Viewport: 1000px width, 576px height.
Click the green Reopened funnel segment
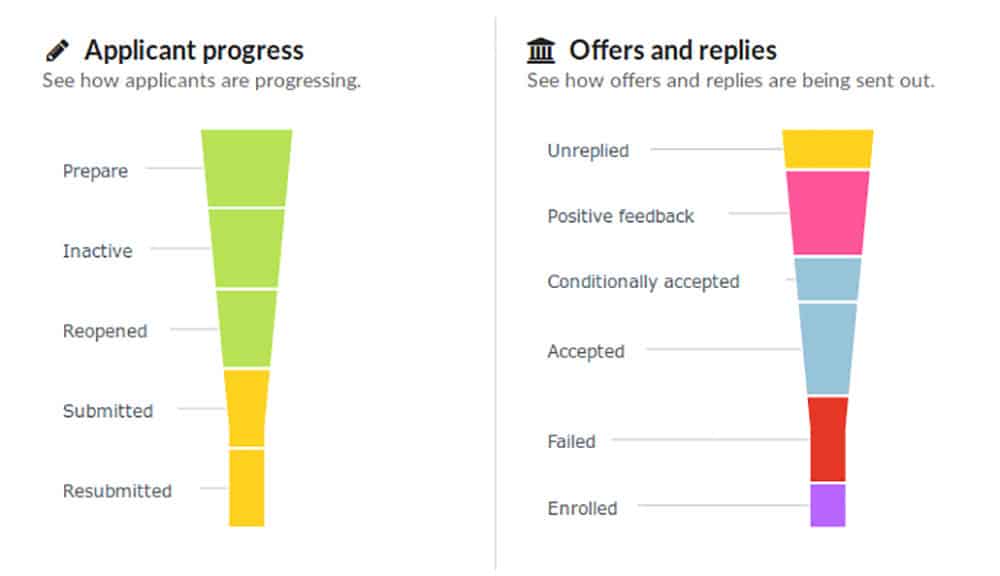click(247, 329)
